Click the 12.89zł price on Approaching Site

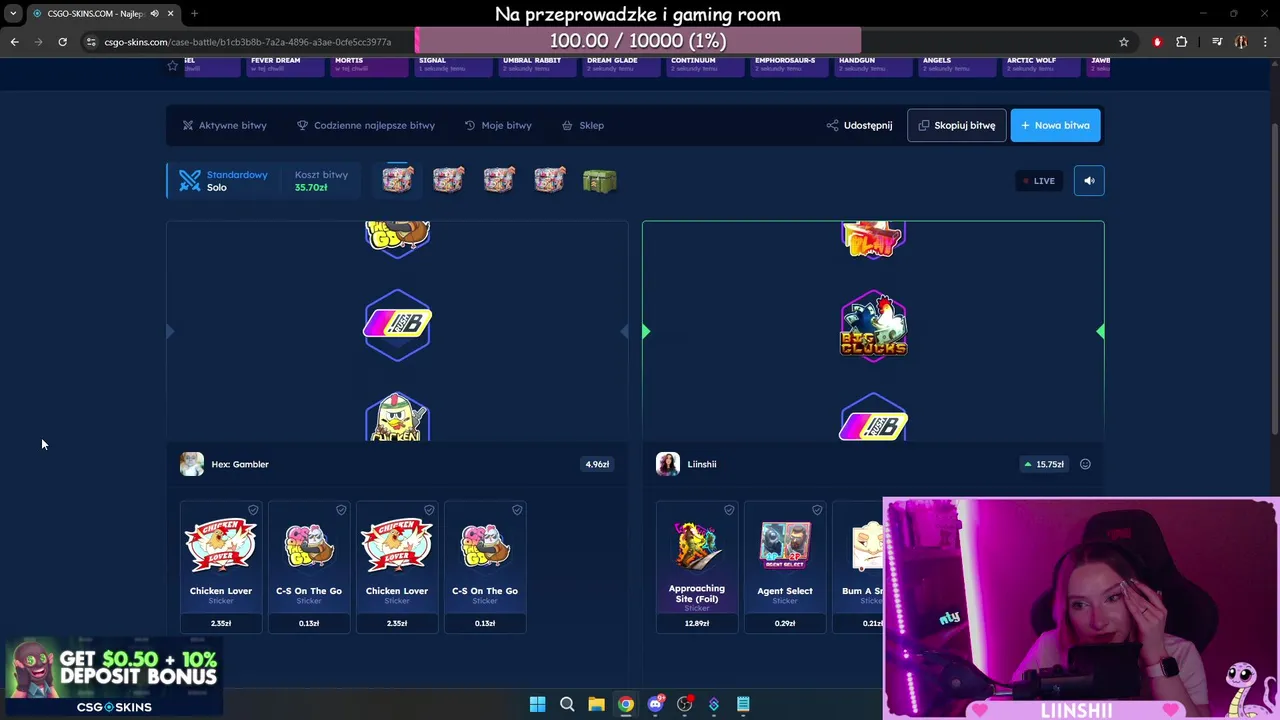coord(697,623)
